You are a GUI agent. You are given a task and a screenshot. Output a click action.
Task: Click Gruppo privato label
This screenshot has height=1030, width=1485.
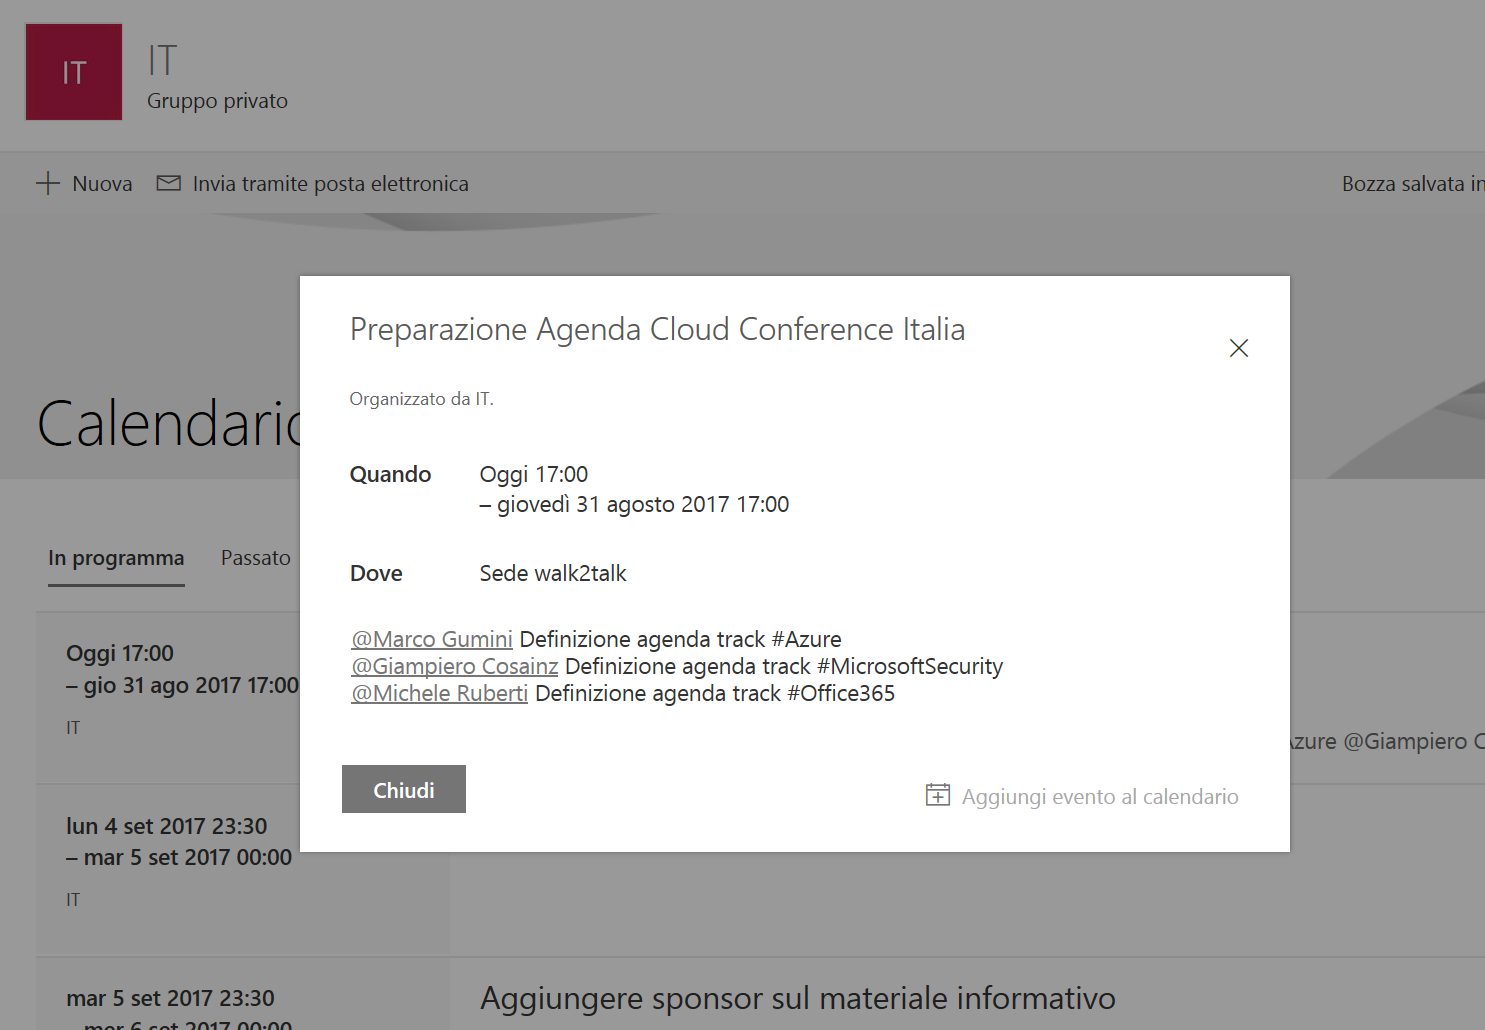(x=217, y=101)
